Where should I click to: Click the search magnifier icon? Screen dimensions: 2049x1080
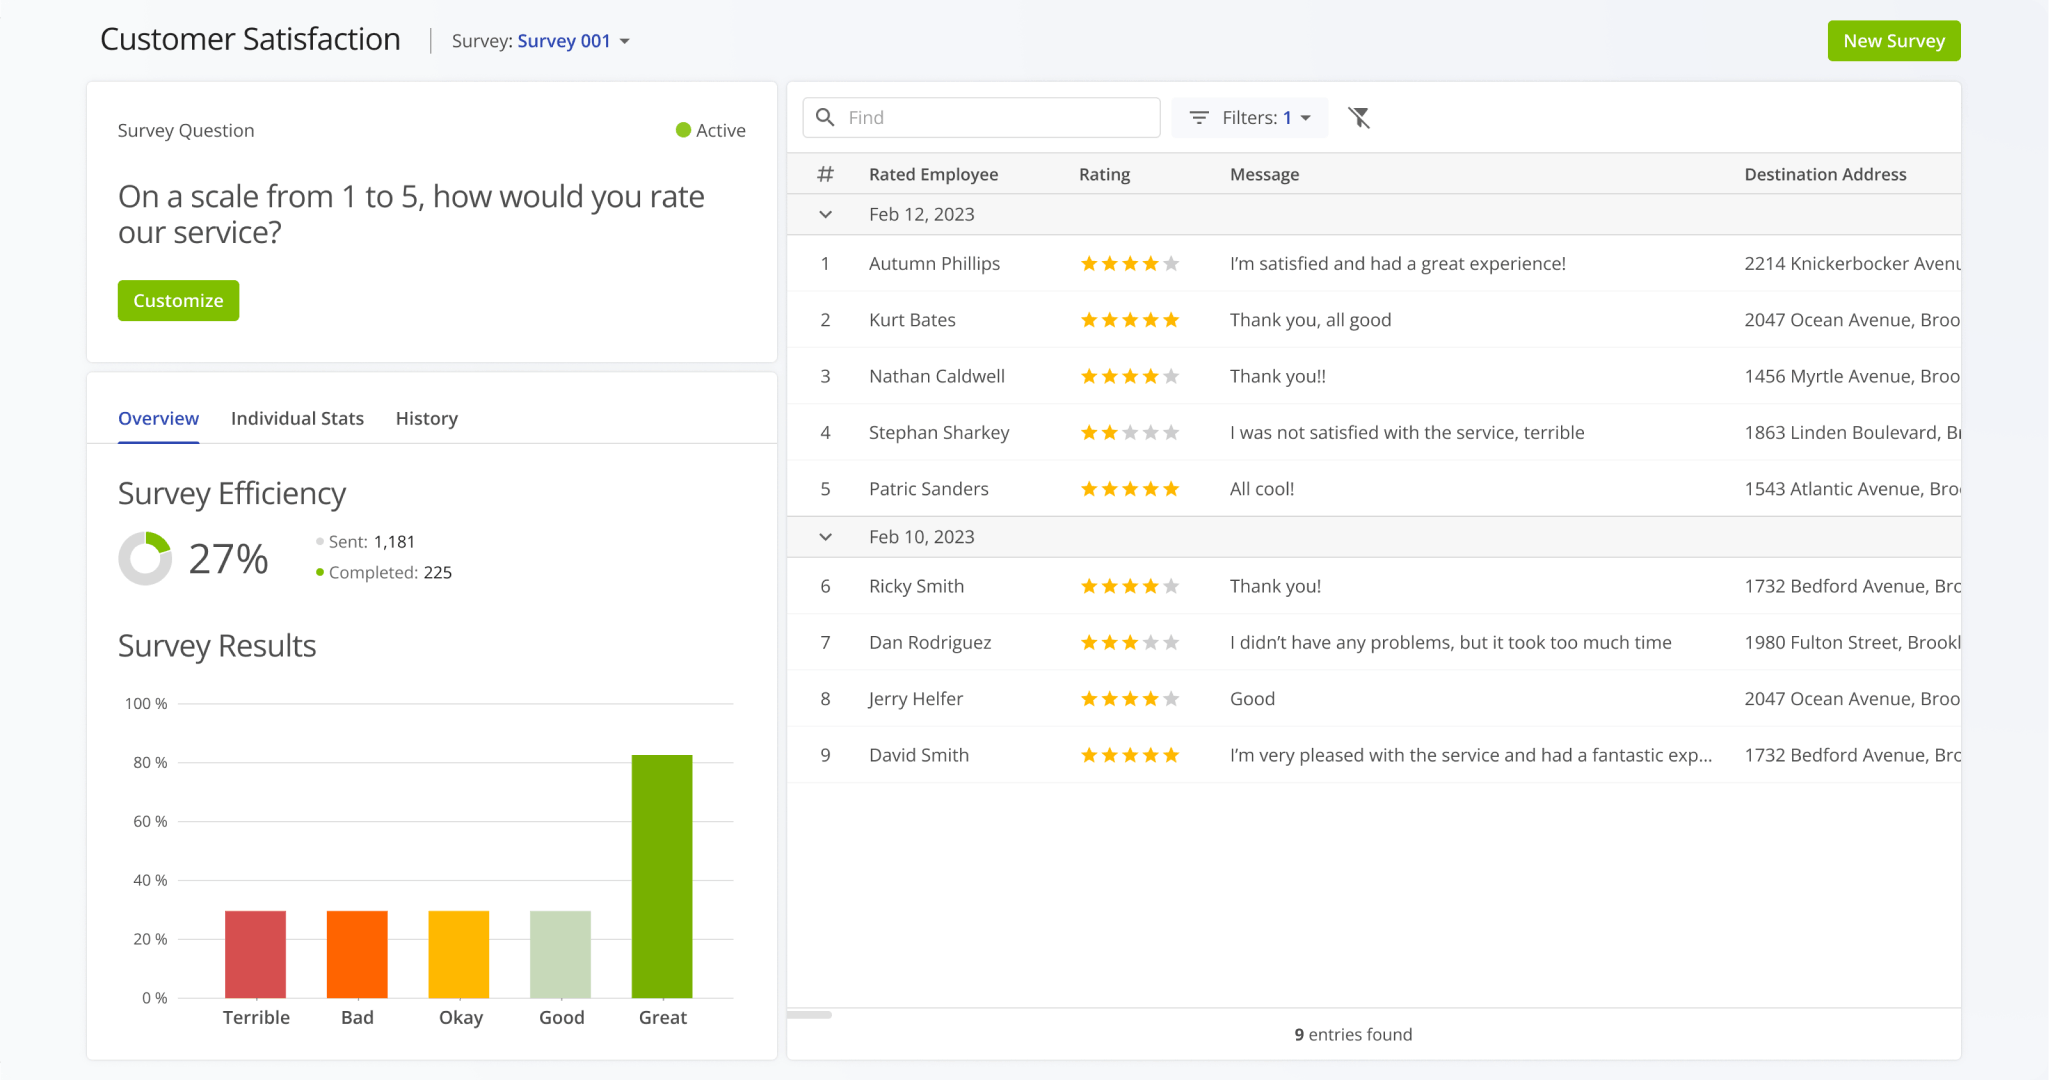point(825,118)
